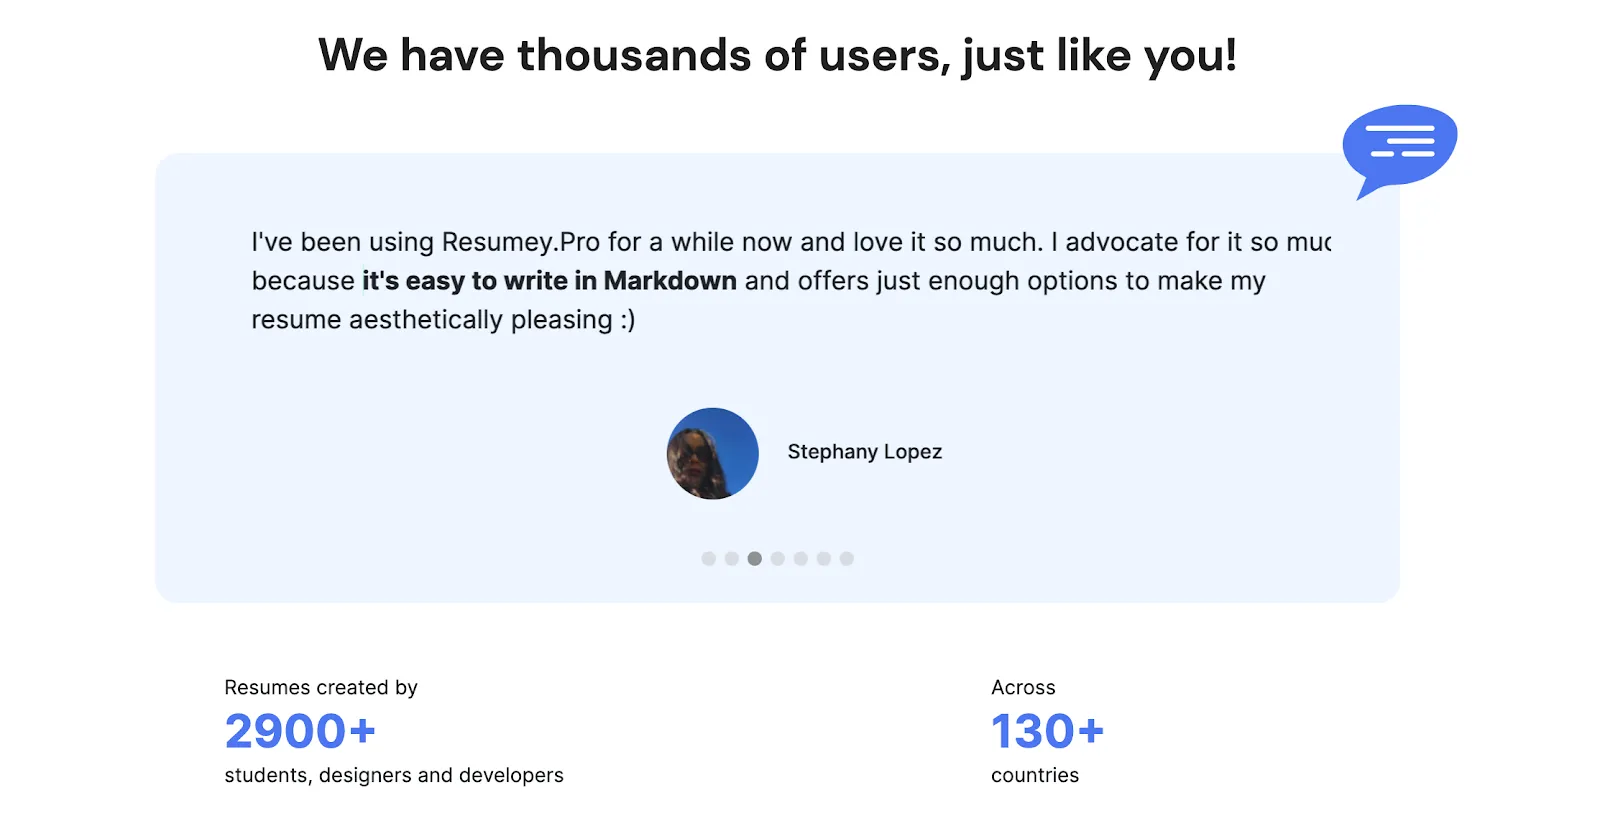The height and width of the screenshot is (821, 1600).
Task: Click bold text 'it's easy to write in Markdown'
Action: 549,281
